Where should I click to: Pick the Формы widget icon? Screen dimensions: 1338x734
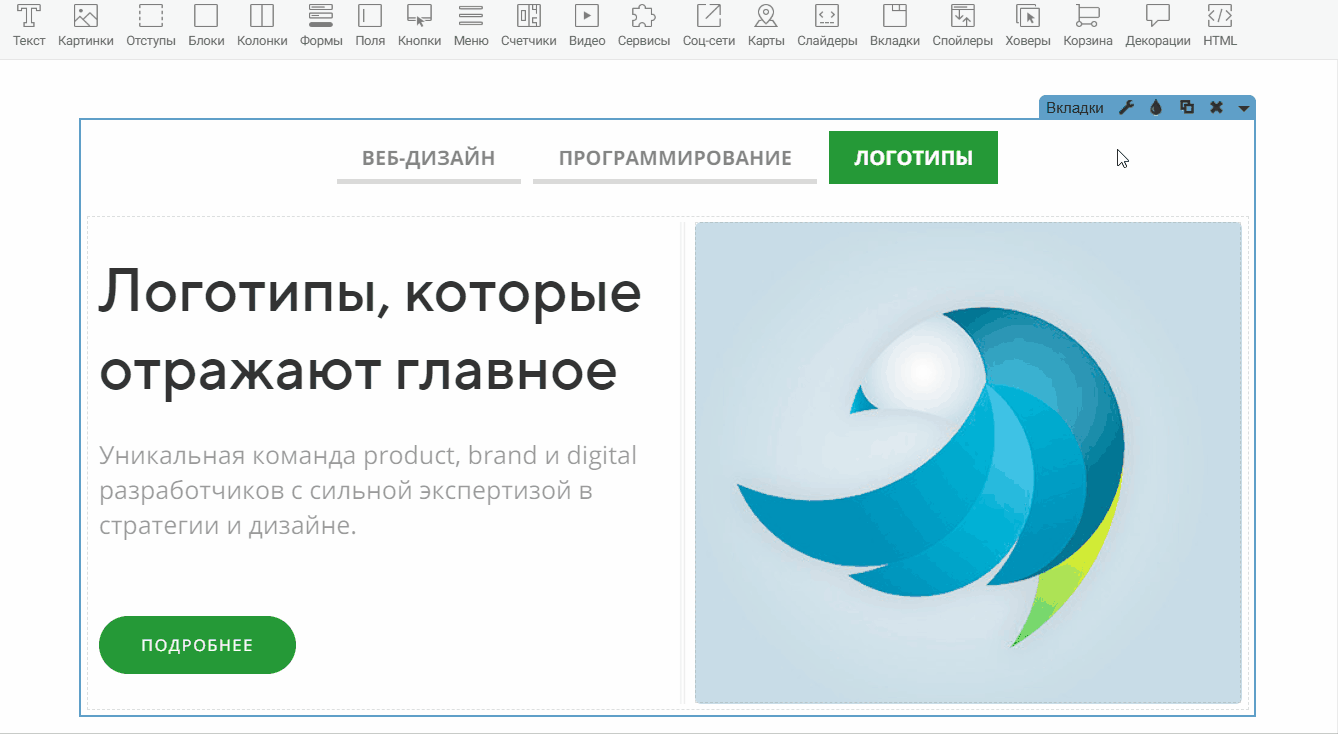point(321,16)
